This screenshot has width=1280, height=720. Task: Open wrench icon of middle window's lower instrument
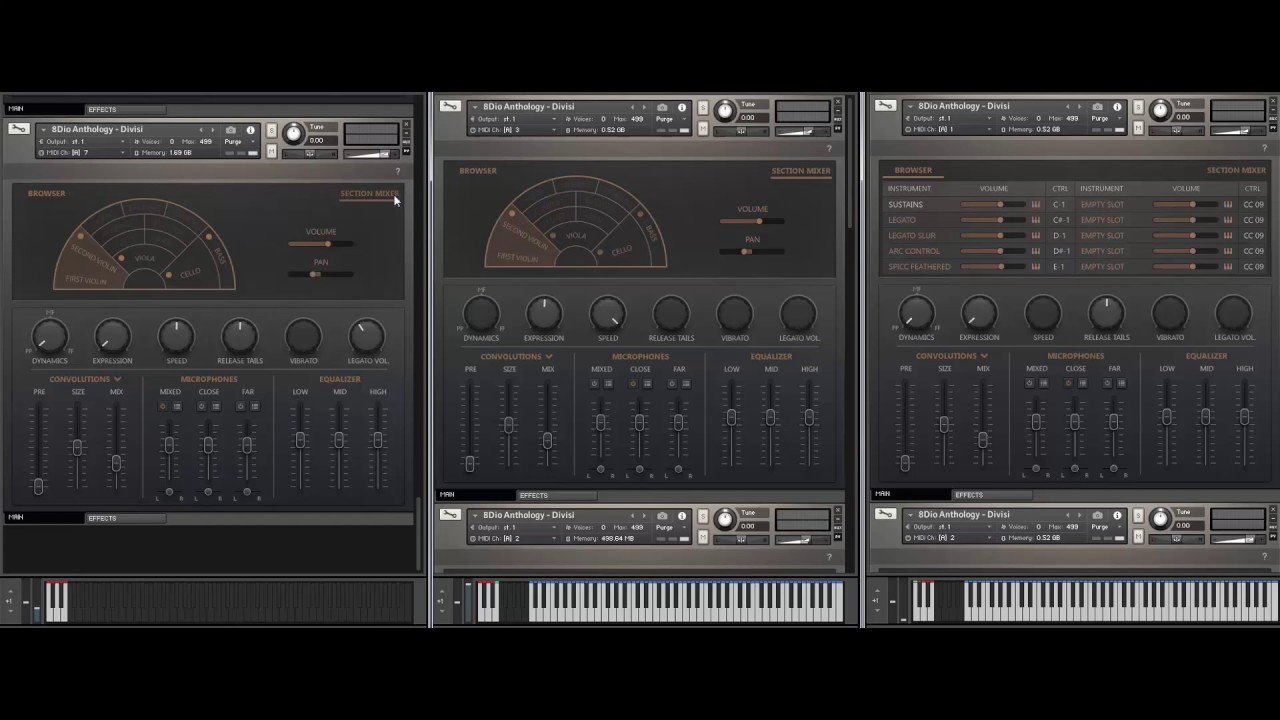[450, 515]
